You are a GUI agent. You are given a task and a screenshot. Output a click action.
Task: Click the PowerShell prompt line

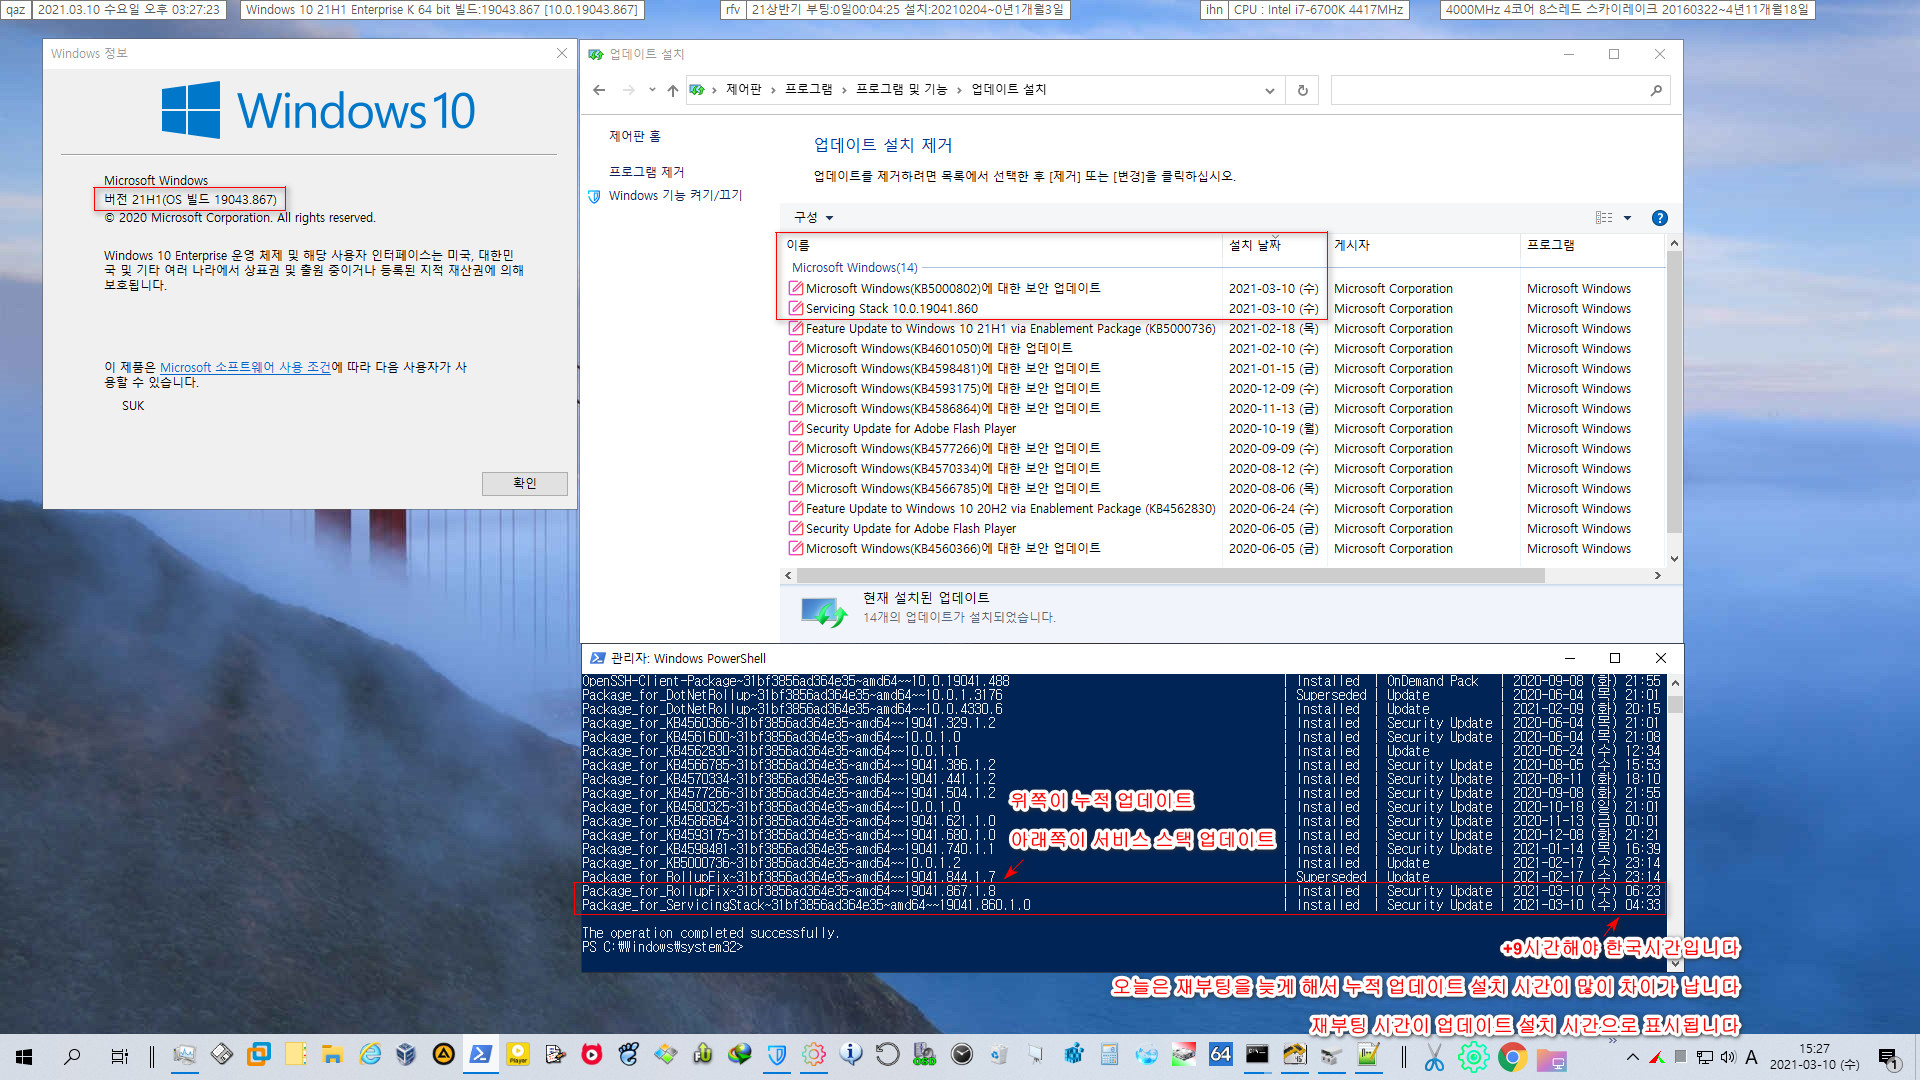point(663,947)
